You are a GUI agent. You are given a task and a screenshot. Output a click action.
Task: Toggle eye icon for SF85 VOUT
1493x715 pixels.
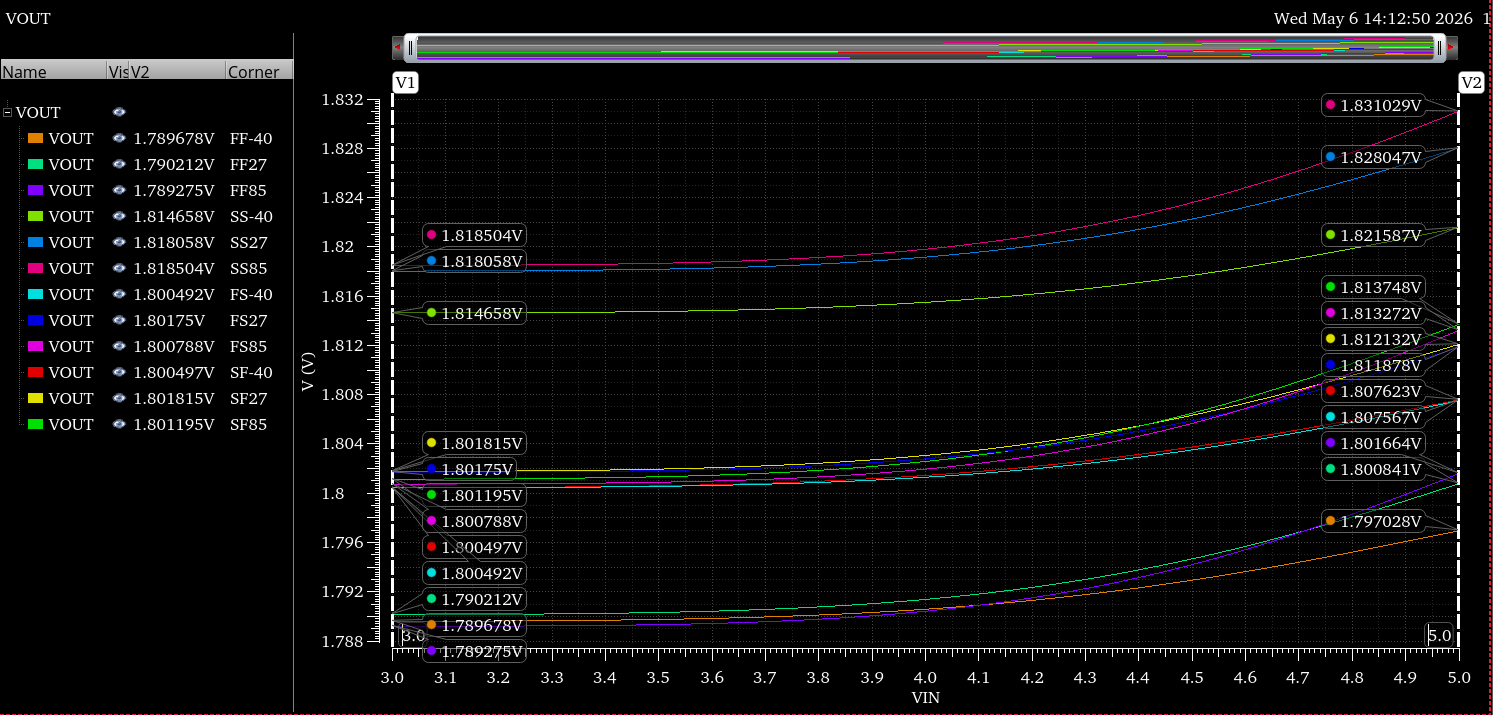[119, 424]
